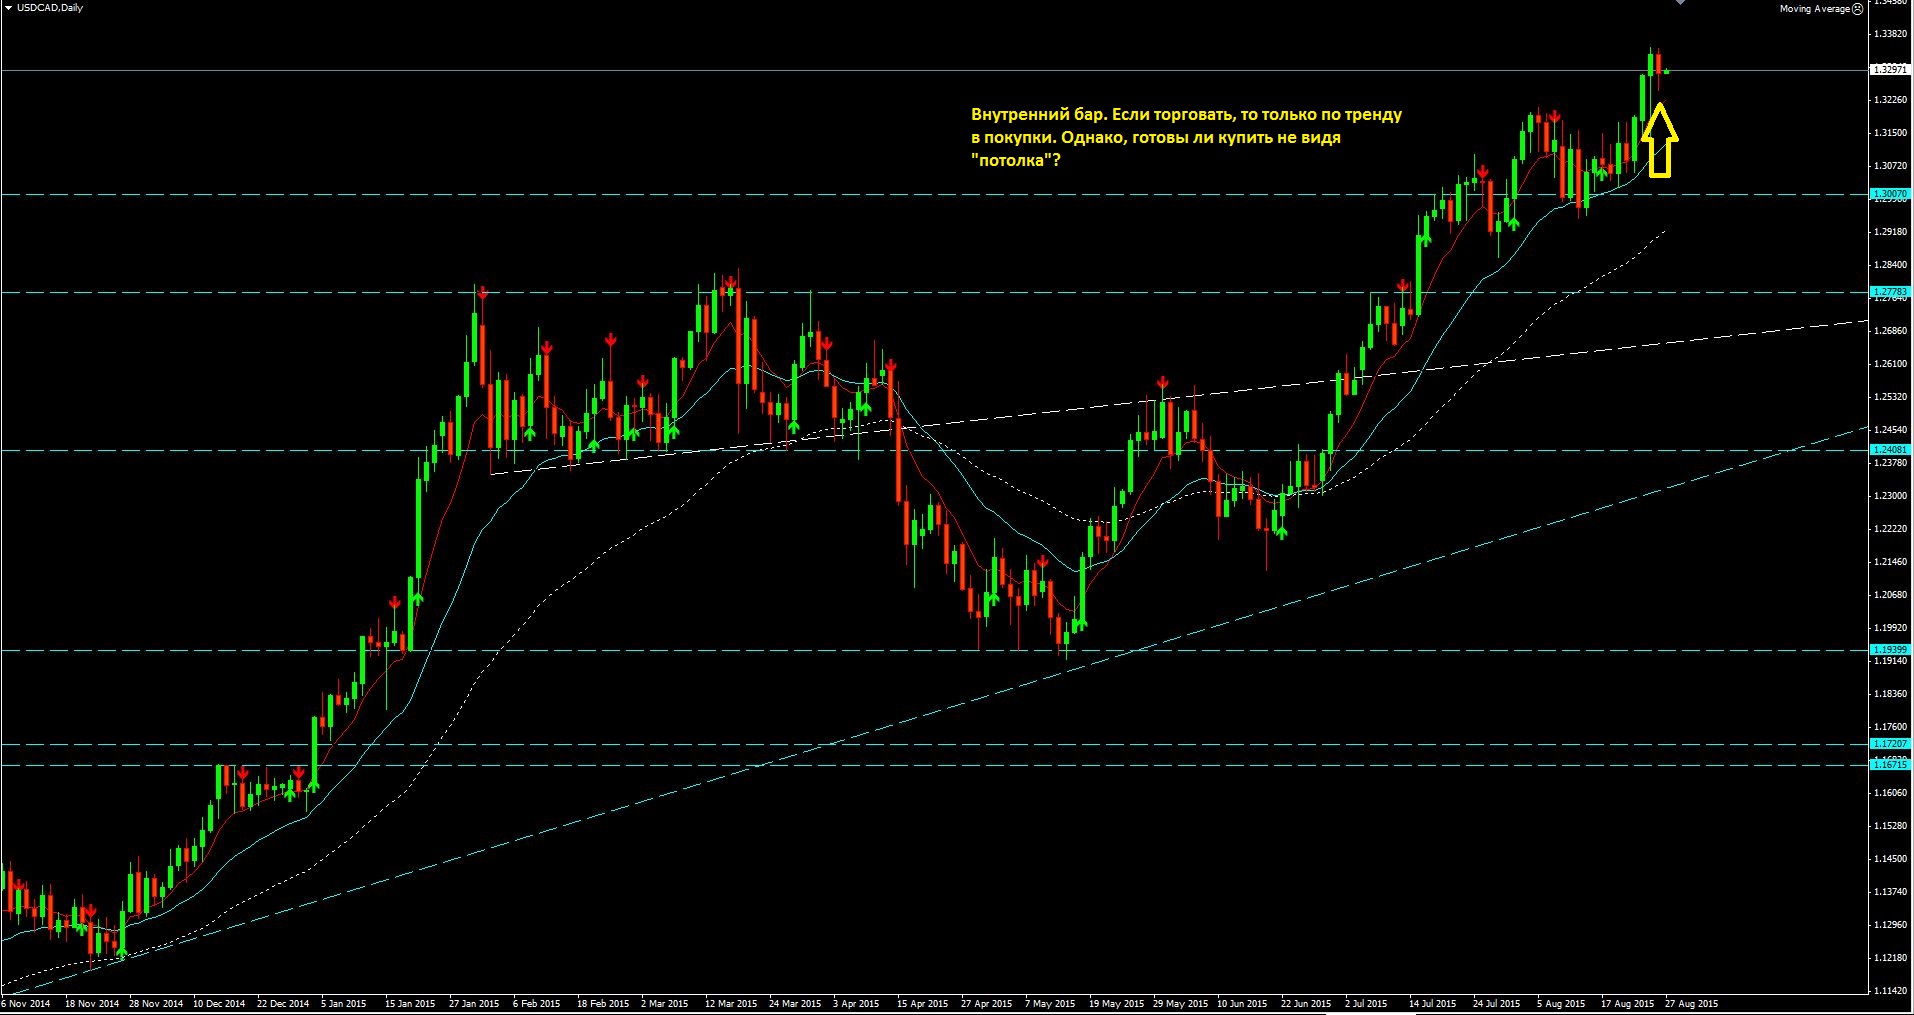Click the 27 Apr 2015 date label

[x=986, y=1003]
